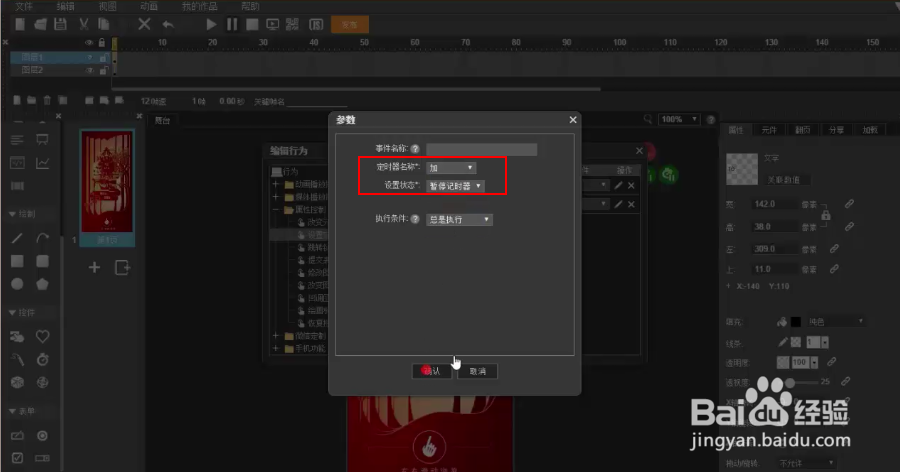
Task: Open the 文件 menu
Action: pyautogui.click(x=24, y=6)
